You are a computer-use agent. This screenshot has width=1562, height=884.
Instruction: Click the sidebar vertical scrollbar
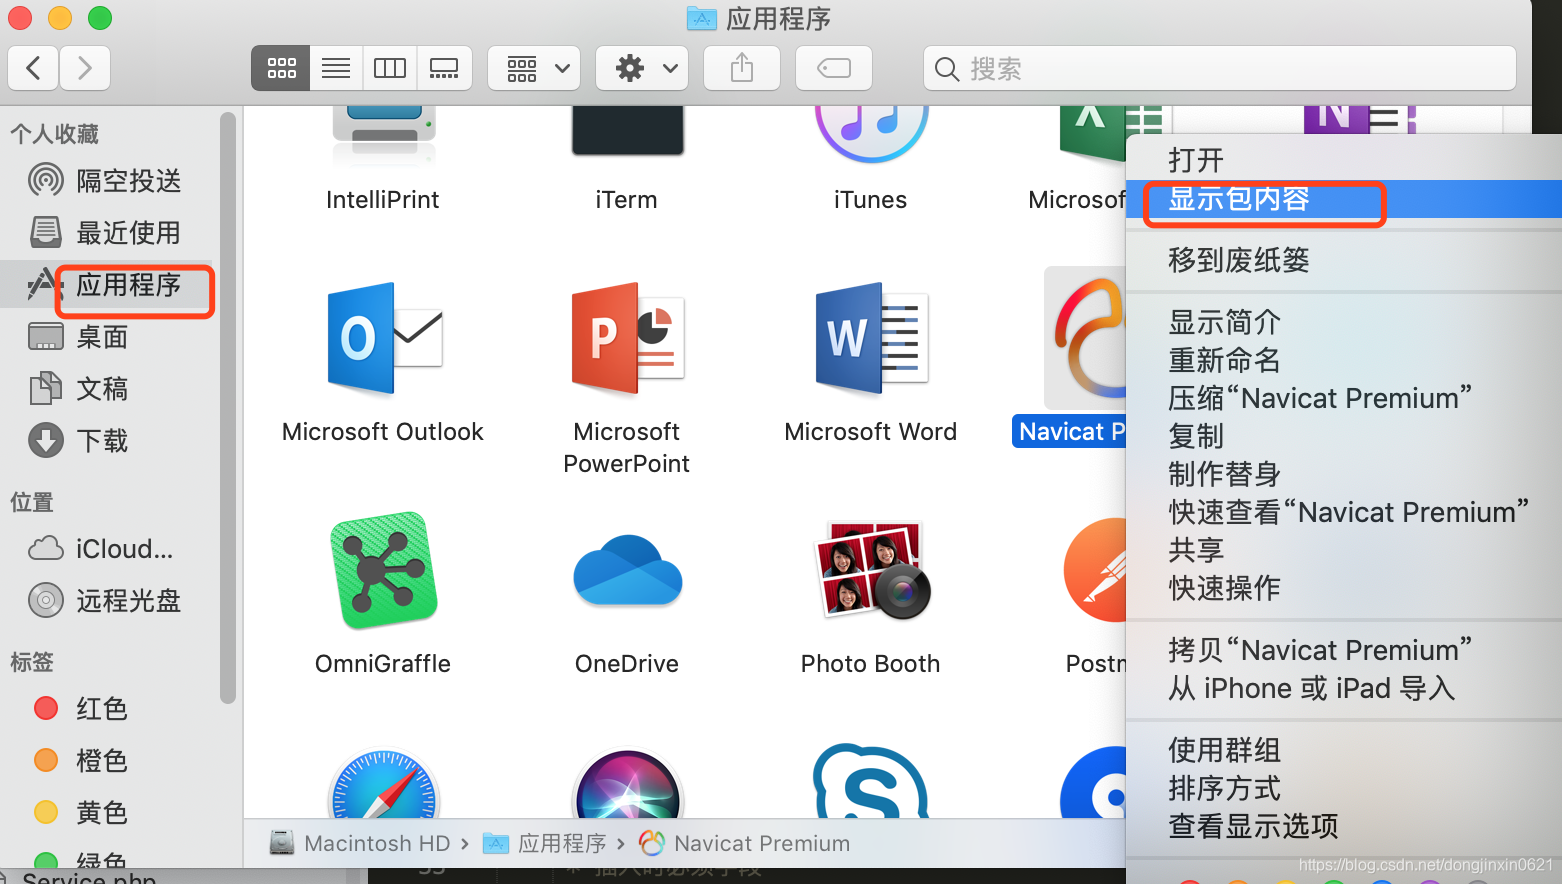point(228,408)
